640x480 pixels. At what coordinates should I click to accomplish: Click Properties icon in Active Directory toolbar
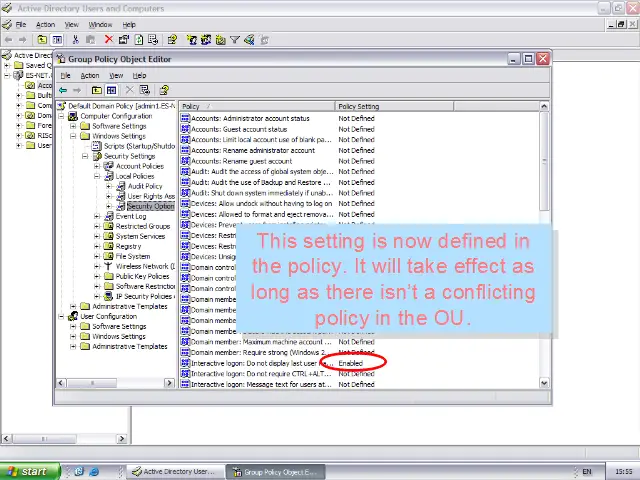(124, 40)
